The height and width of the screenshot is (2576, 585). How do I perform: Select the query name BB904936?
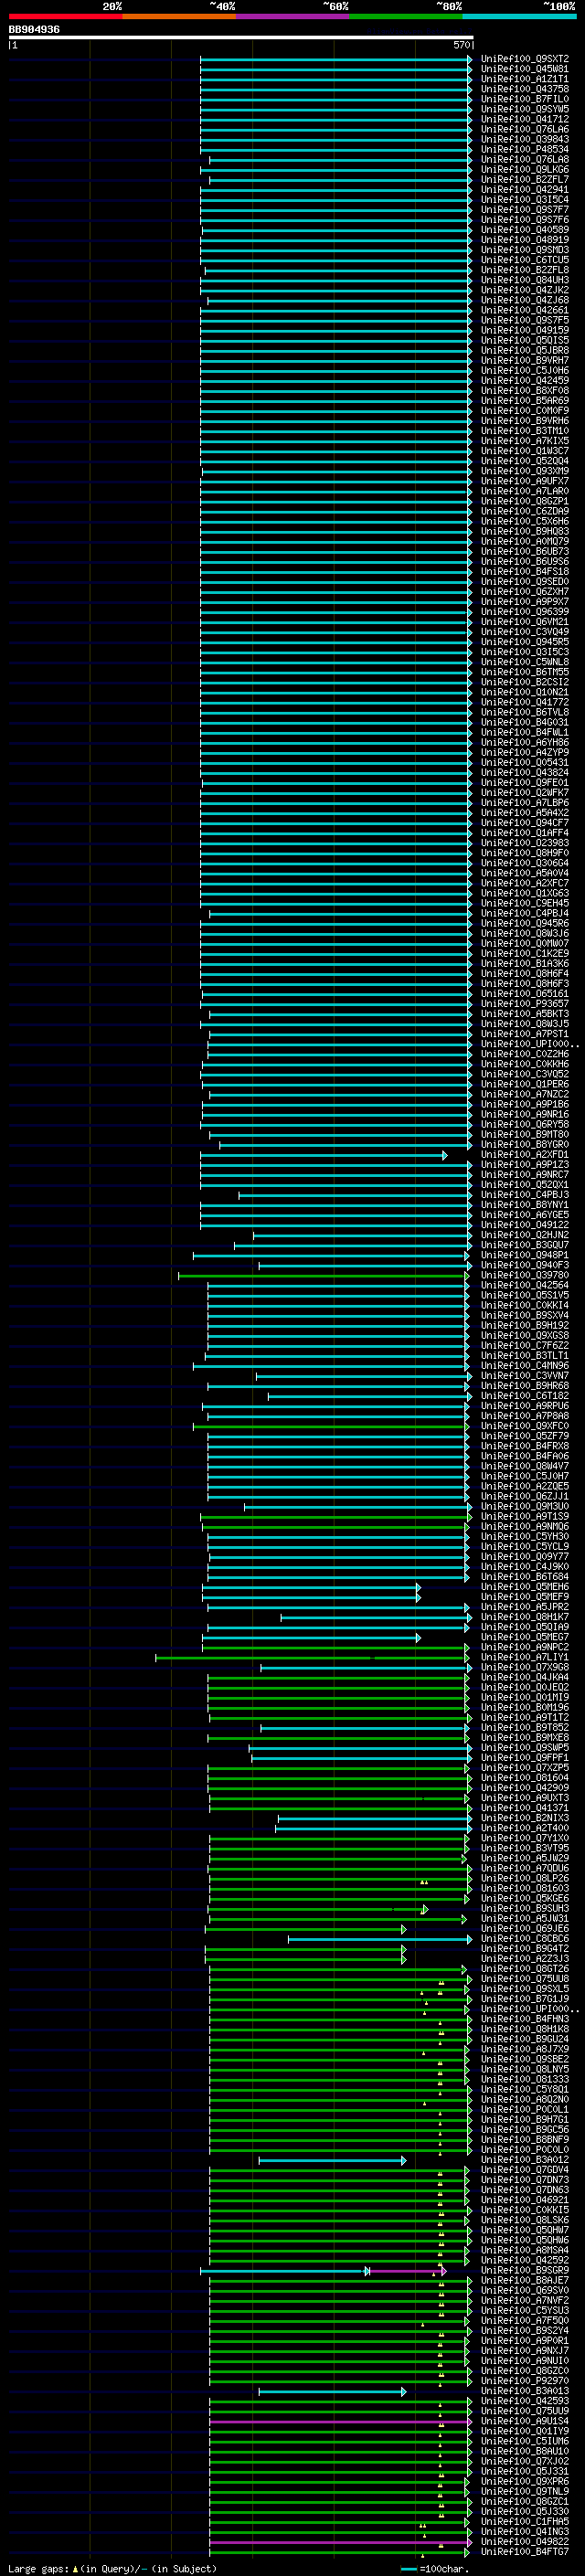pyautogui.click(x=34, y=30)
